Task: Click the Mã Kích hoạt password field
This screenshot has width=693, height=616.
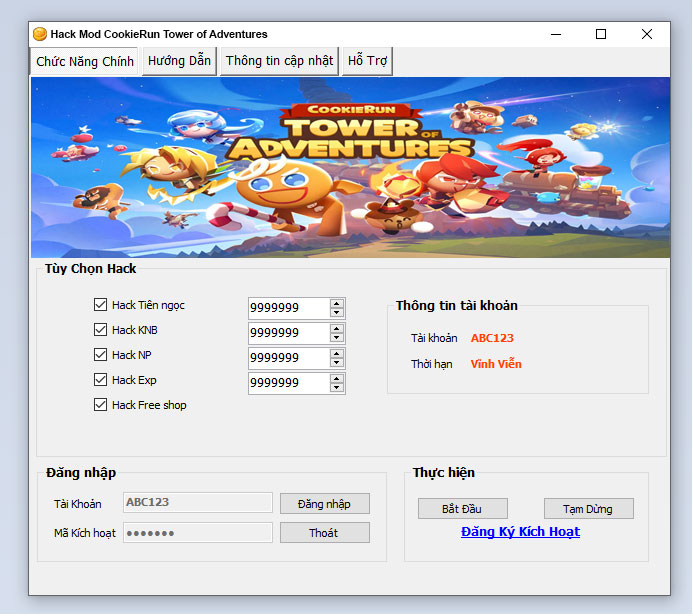Action: point(198,533)
